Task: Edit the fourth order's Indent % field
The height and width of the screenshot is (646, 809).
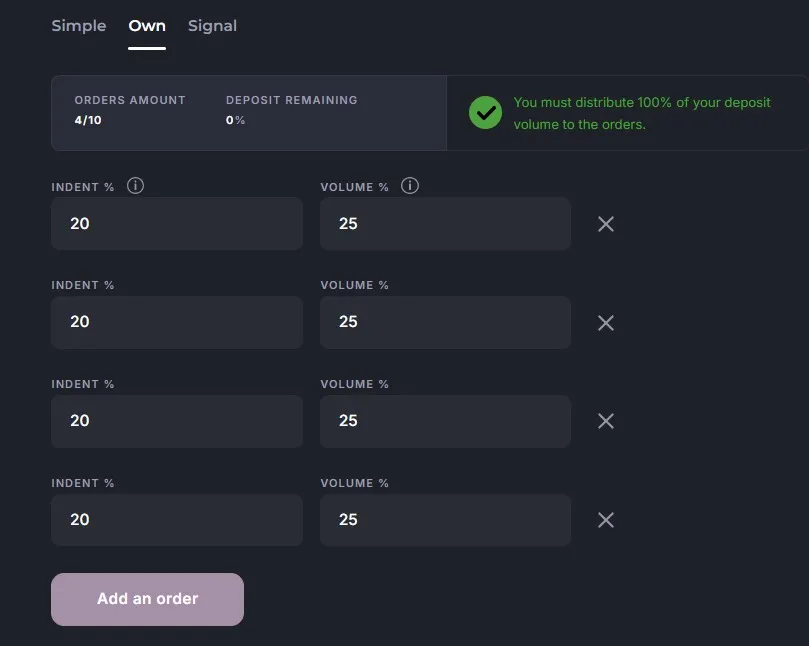Action: [x=177, y=520]
